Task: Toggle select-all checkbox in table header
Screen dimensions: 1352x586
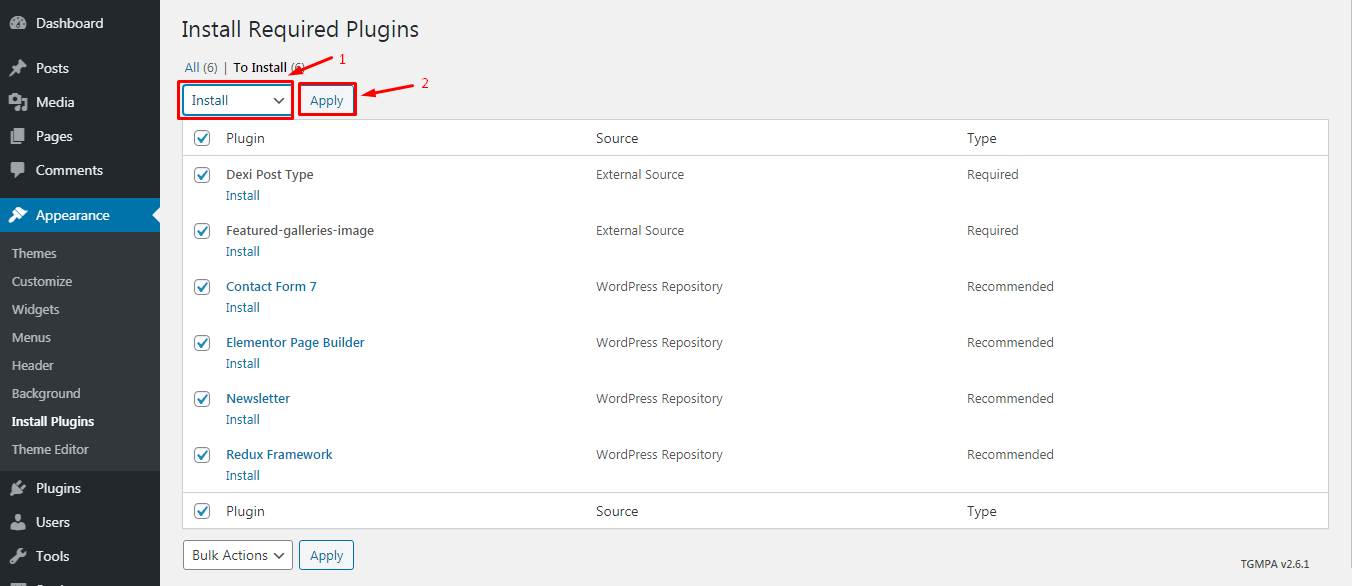Action: point(202,138)
